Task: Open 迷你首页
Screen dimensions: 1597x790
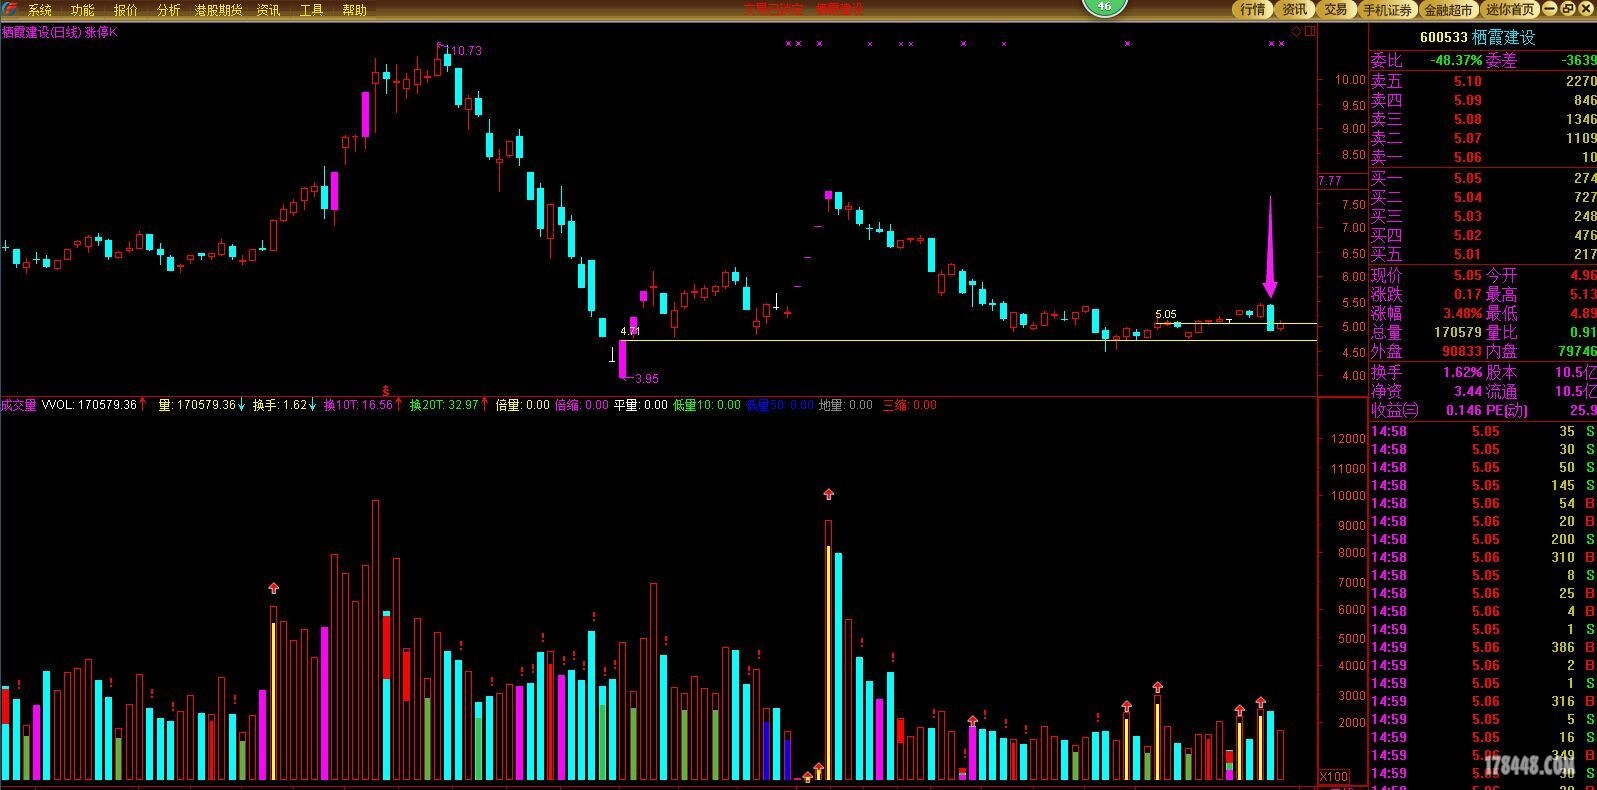Action: coord(1509,9)
